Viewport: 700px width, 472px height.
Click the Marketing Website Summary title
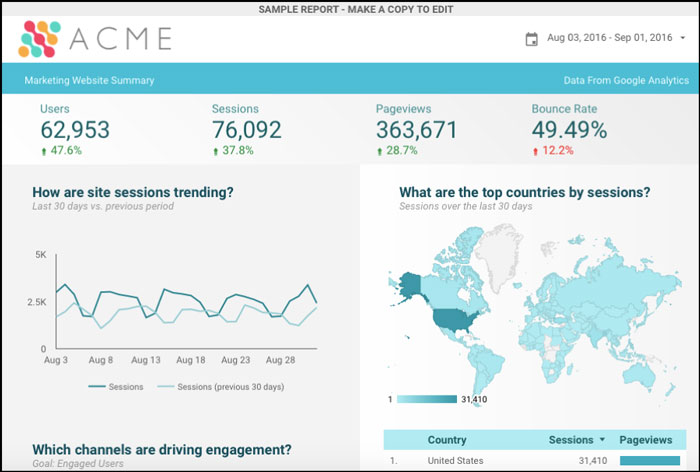[x=89, y=80]
